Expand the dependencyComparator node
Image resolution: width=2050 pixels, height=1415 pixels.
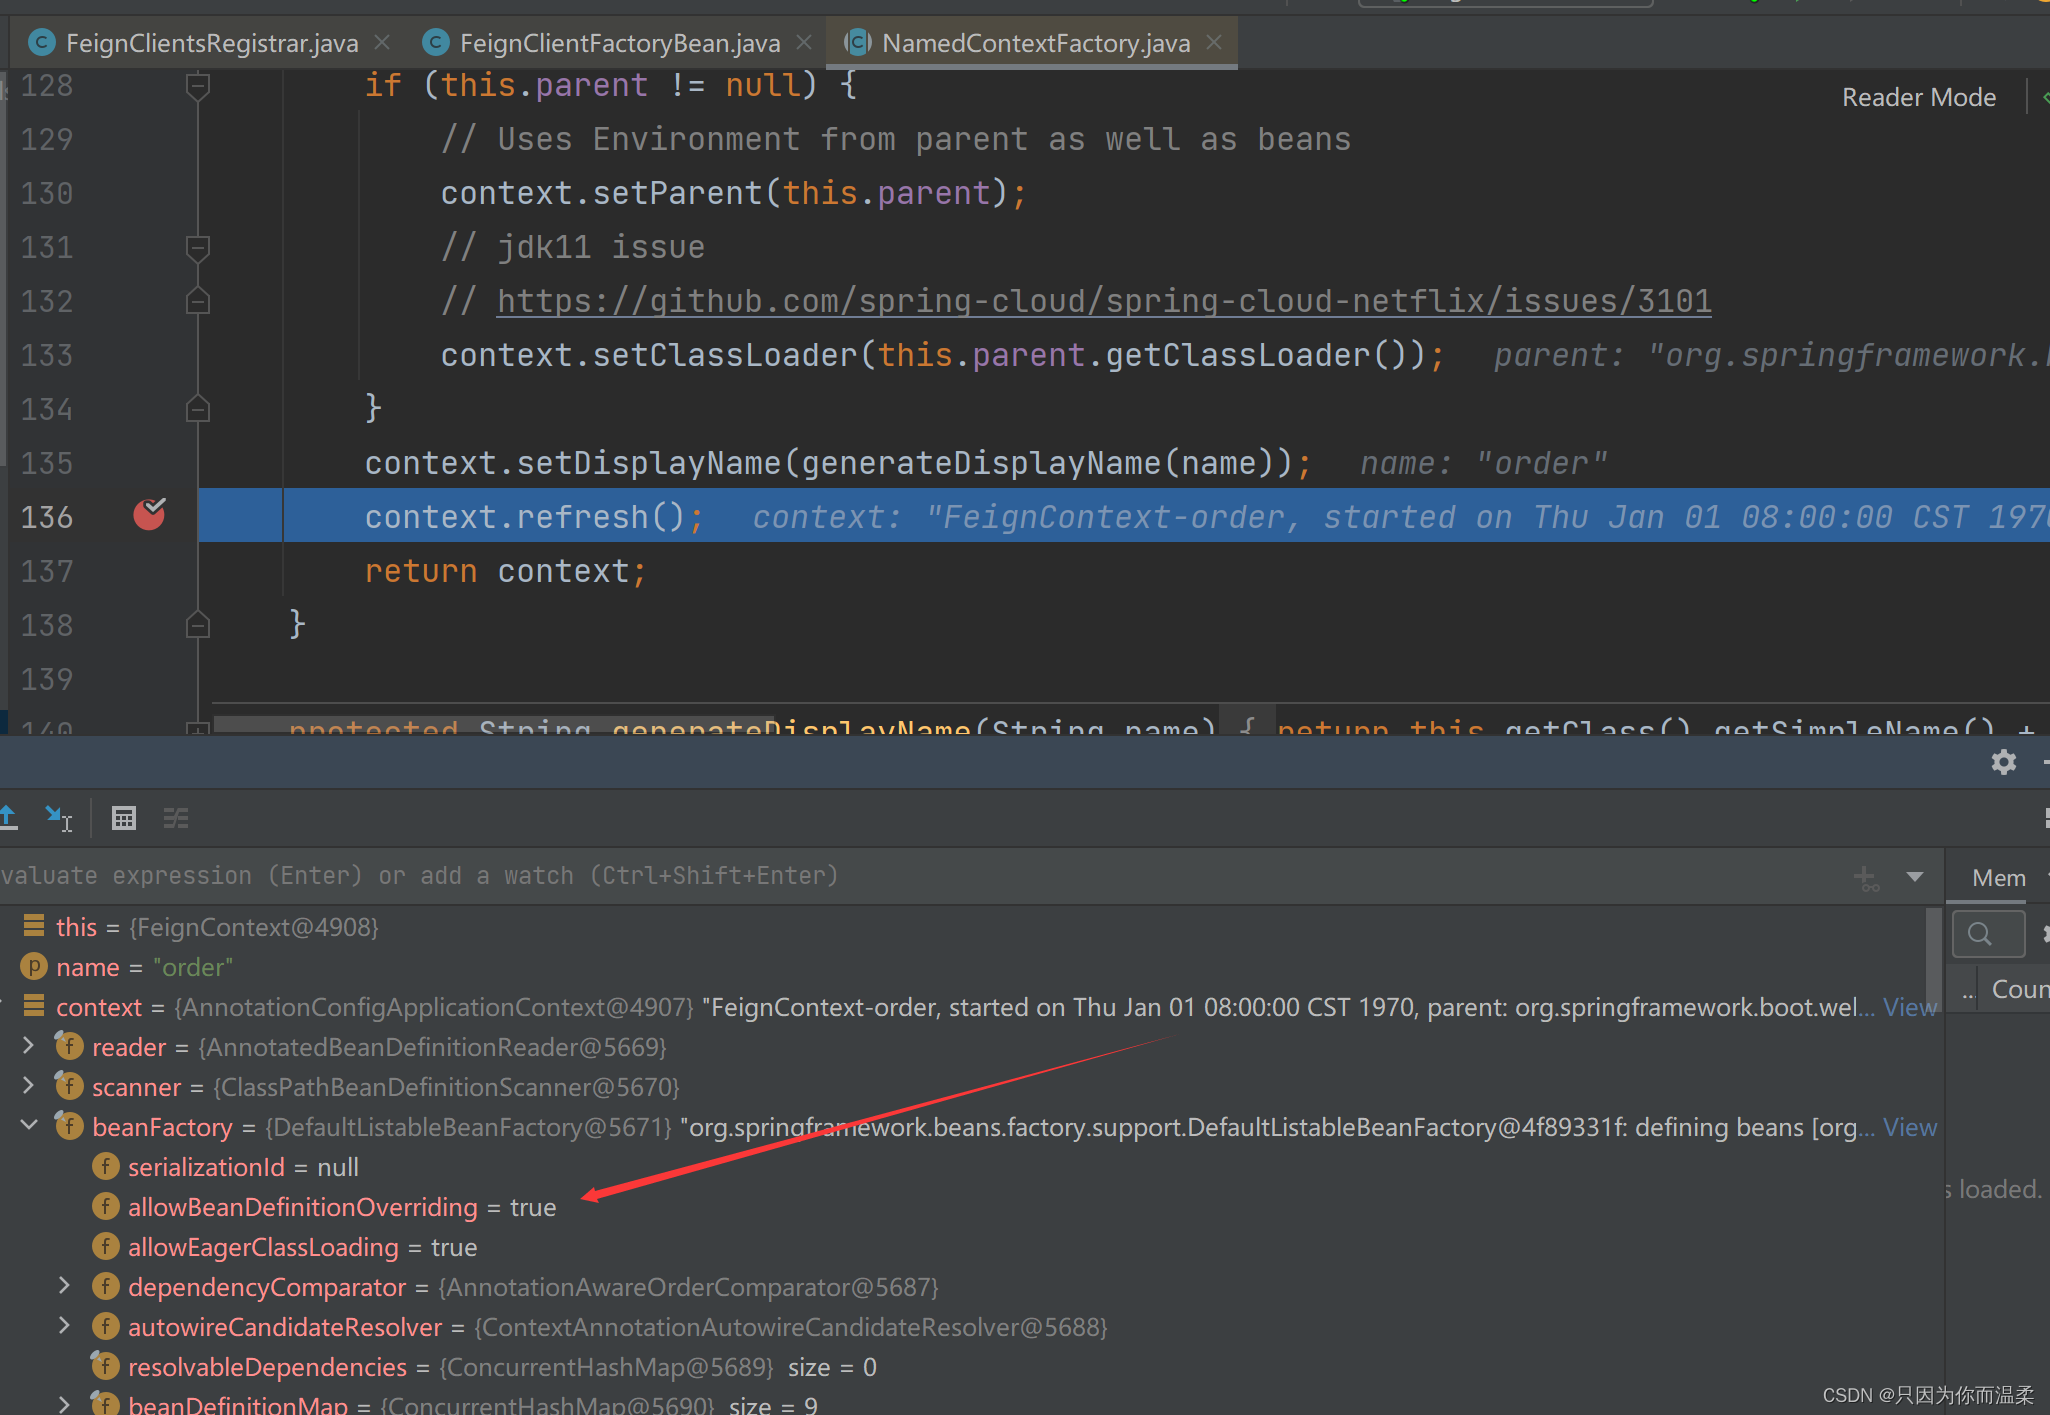[65, 1286]
